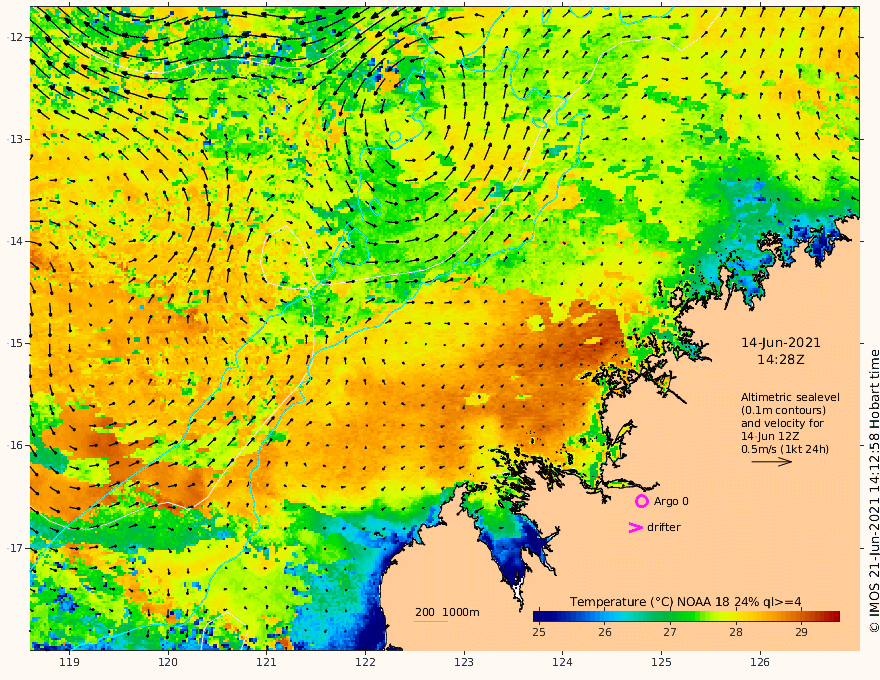Click the '200 1000m' depth legend text
This screenshot has height=680, width=880.
point(447,612)
